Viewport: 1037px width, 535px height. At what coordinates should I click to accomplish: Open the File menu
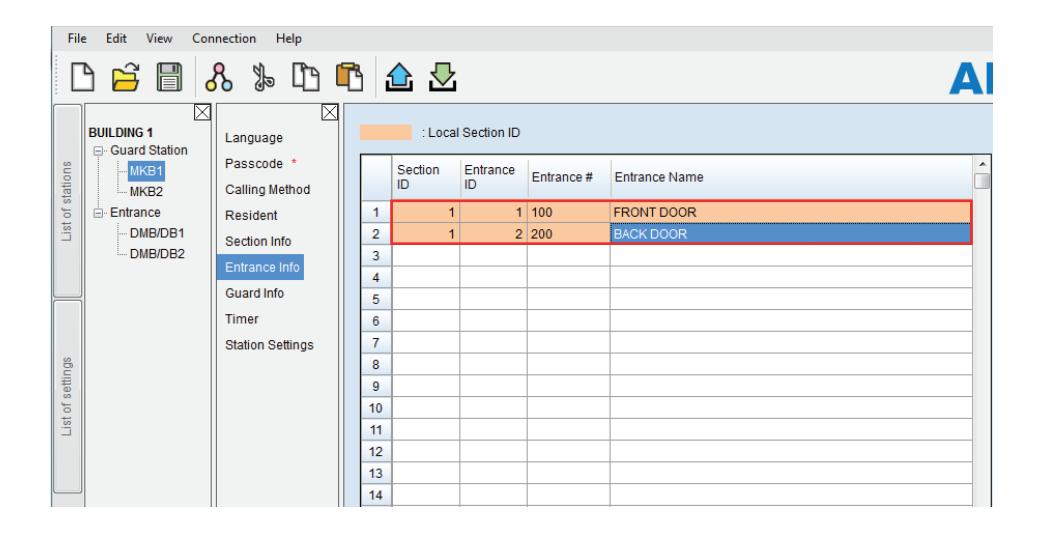click(77, 38)
